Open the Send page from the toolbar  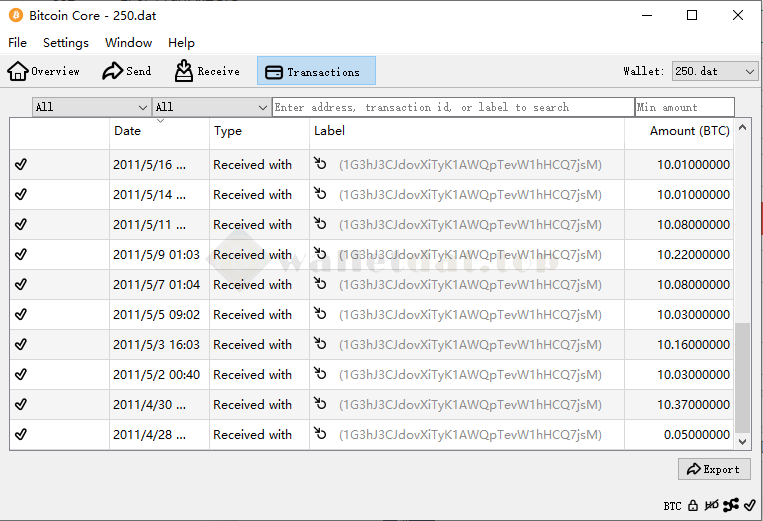click(x=127, y=71)
